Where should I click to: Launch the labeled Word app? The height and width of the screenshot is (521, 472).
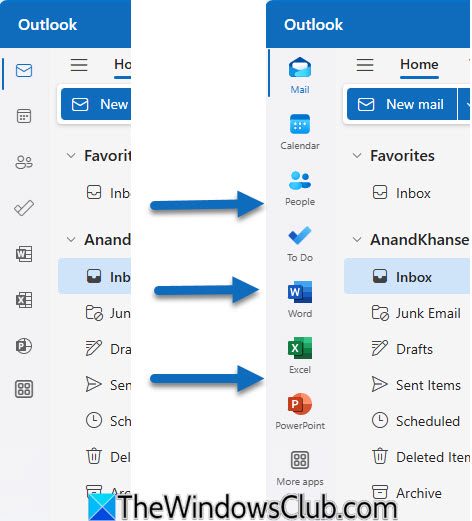(300, 300)
